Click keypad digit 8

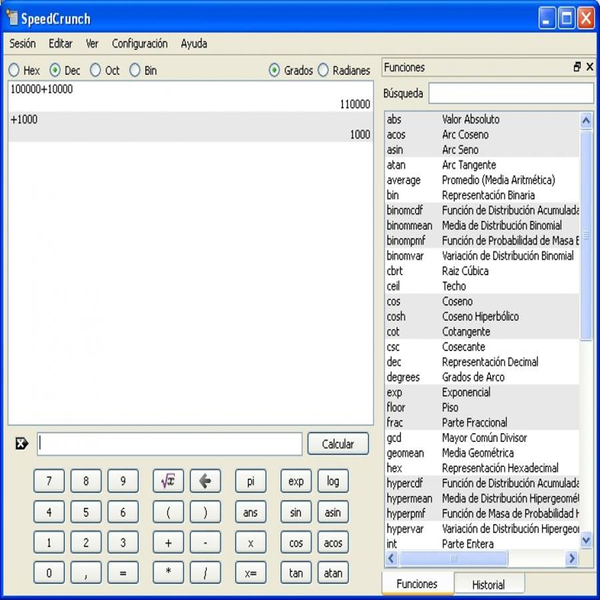[86, 481]
